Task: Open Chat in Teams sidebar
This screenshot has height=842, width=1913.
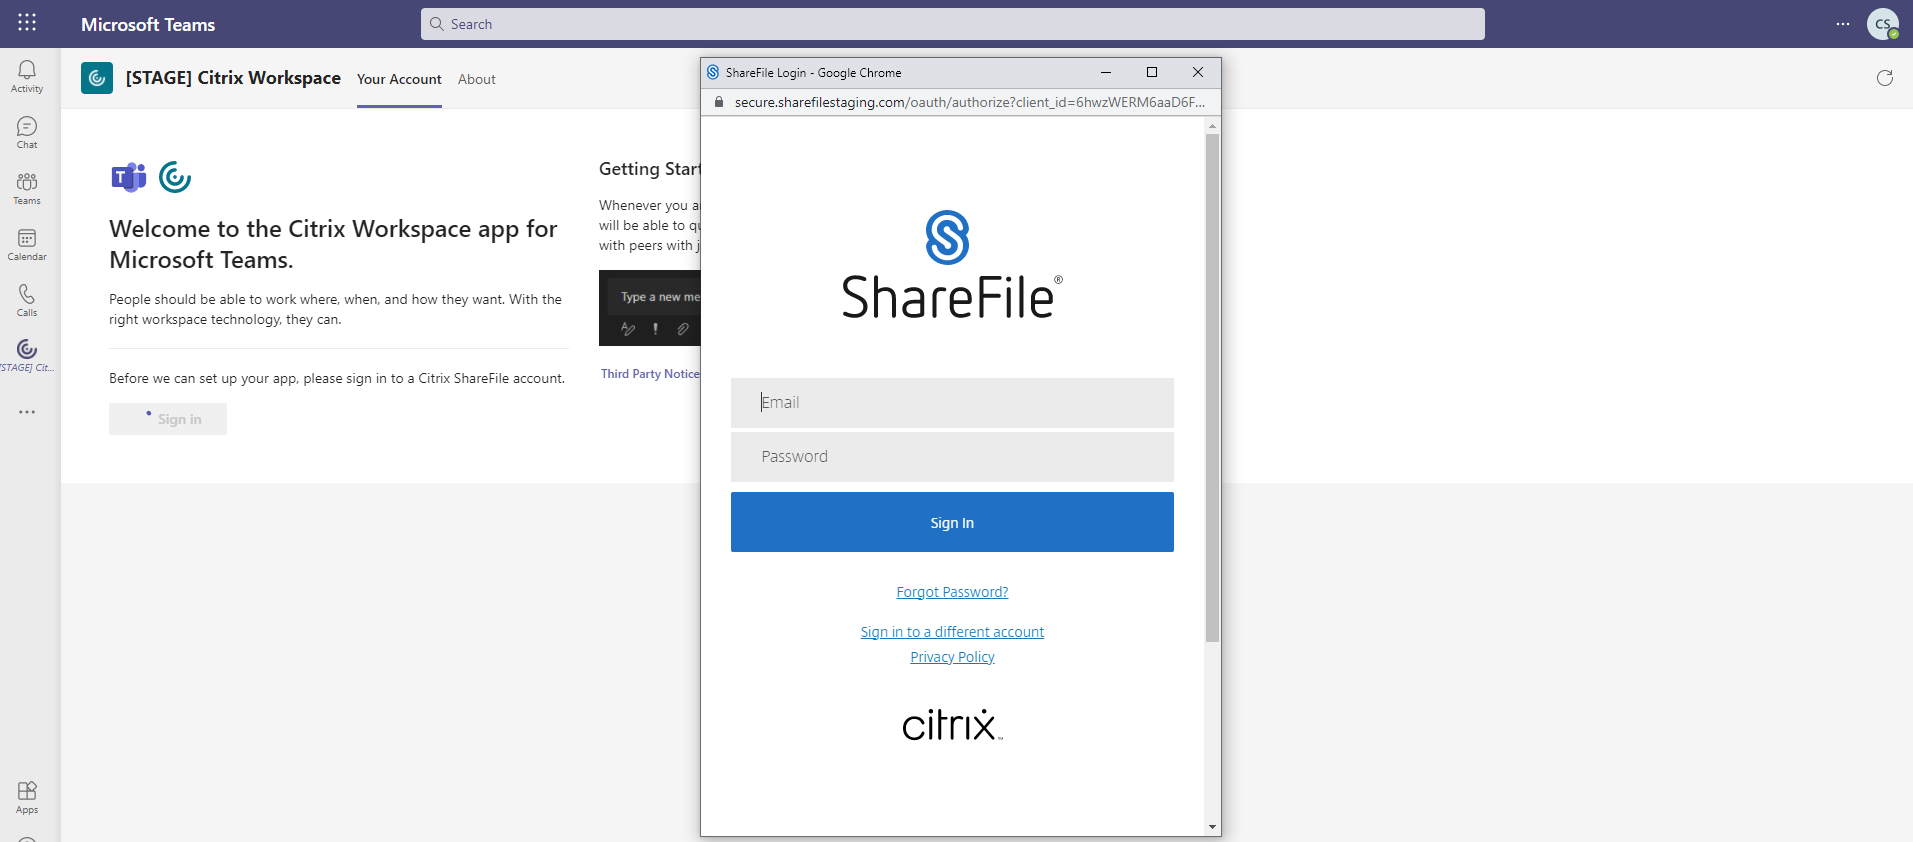Action: tap(27, 132)
